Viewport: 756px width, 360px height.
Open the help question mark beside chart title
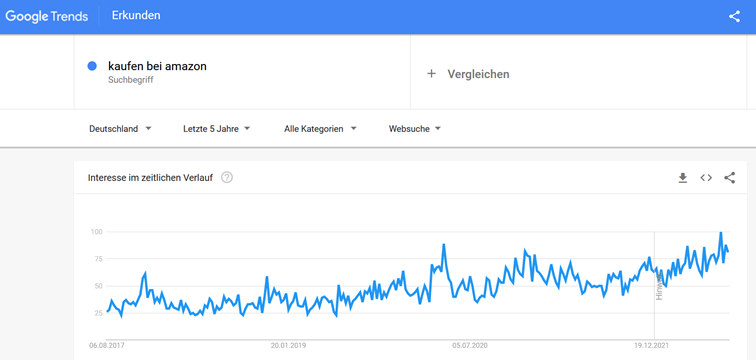pyautogui.click(x=227, y=177)
